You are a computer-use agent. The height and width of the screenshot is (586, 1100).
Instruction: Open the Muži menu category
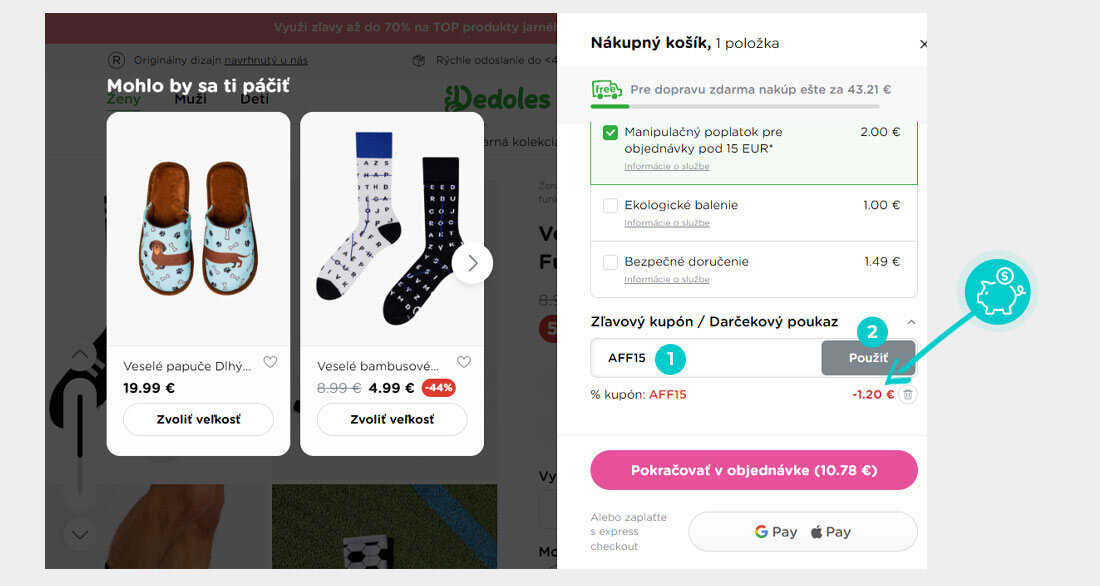click(190, 99)
